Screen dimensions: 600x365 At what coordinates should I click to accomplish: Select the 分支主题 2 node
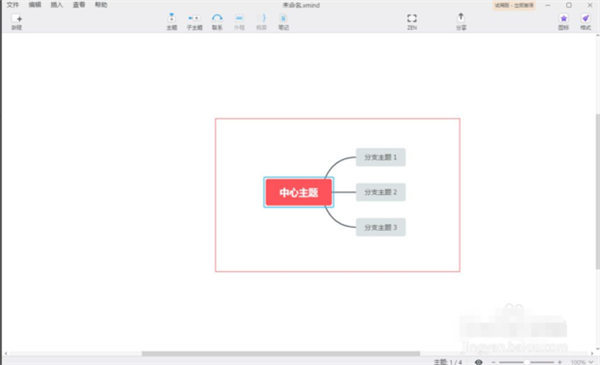(x=380, y=192)
